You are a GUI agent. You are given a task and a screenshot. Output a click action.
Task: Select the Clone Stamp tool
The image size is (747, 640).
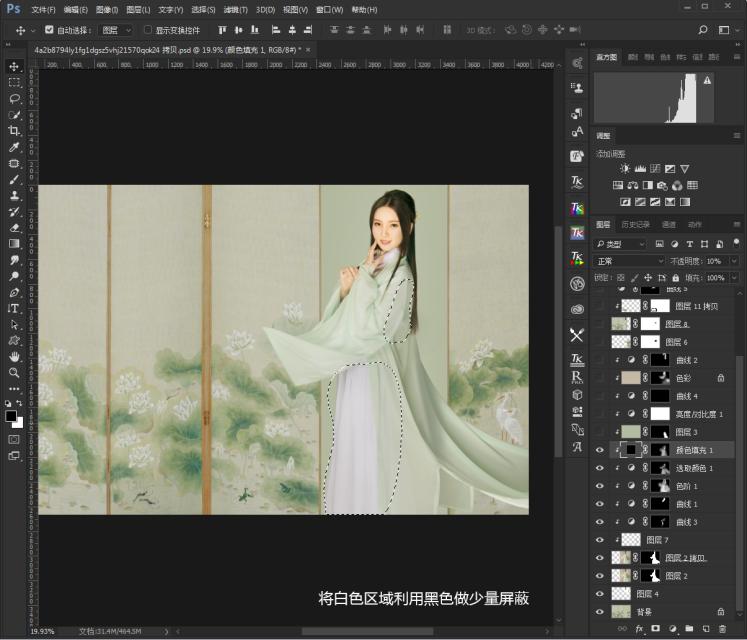tap(14, 196)
